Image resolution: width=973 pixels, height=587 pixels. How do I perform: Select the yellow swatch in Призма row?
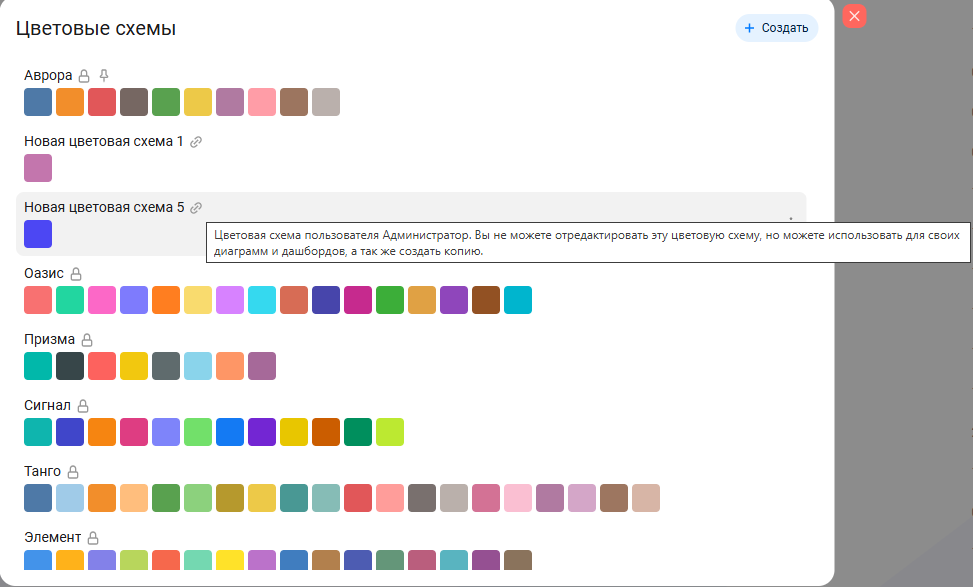tap(134, 366)
